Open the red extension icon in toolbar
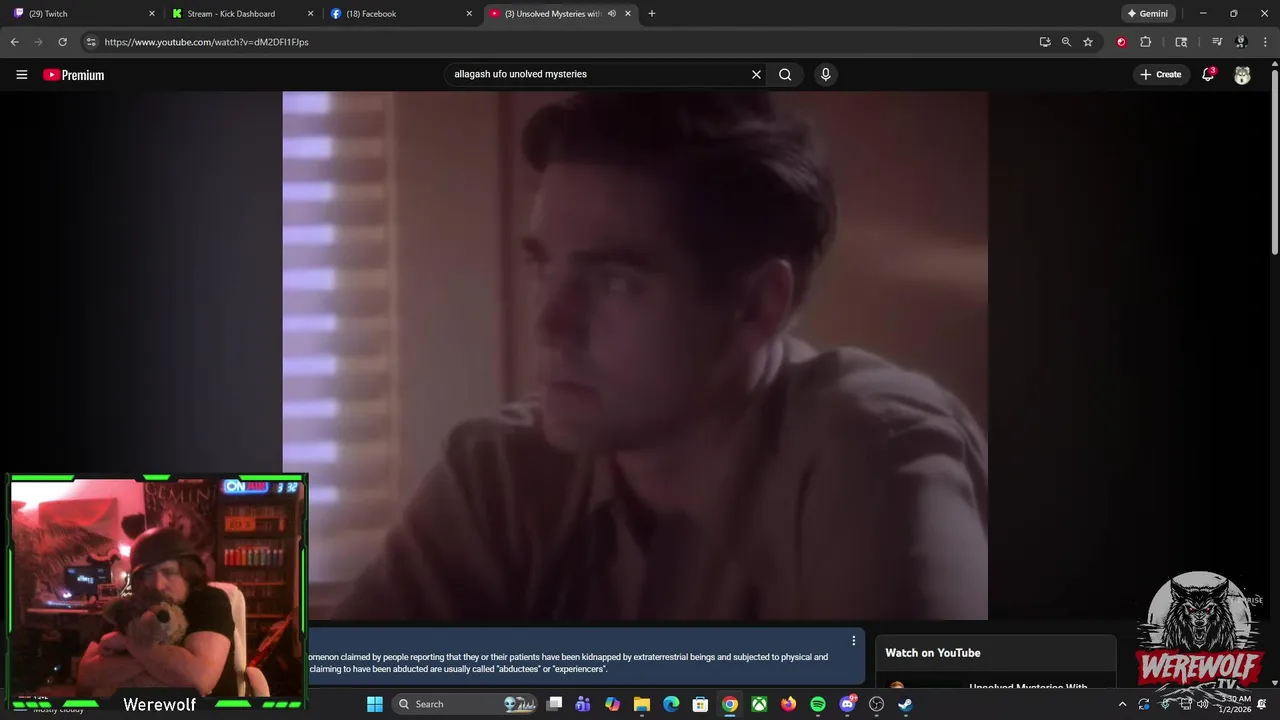1280x720 pixels. click(1121, 42)
